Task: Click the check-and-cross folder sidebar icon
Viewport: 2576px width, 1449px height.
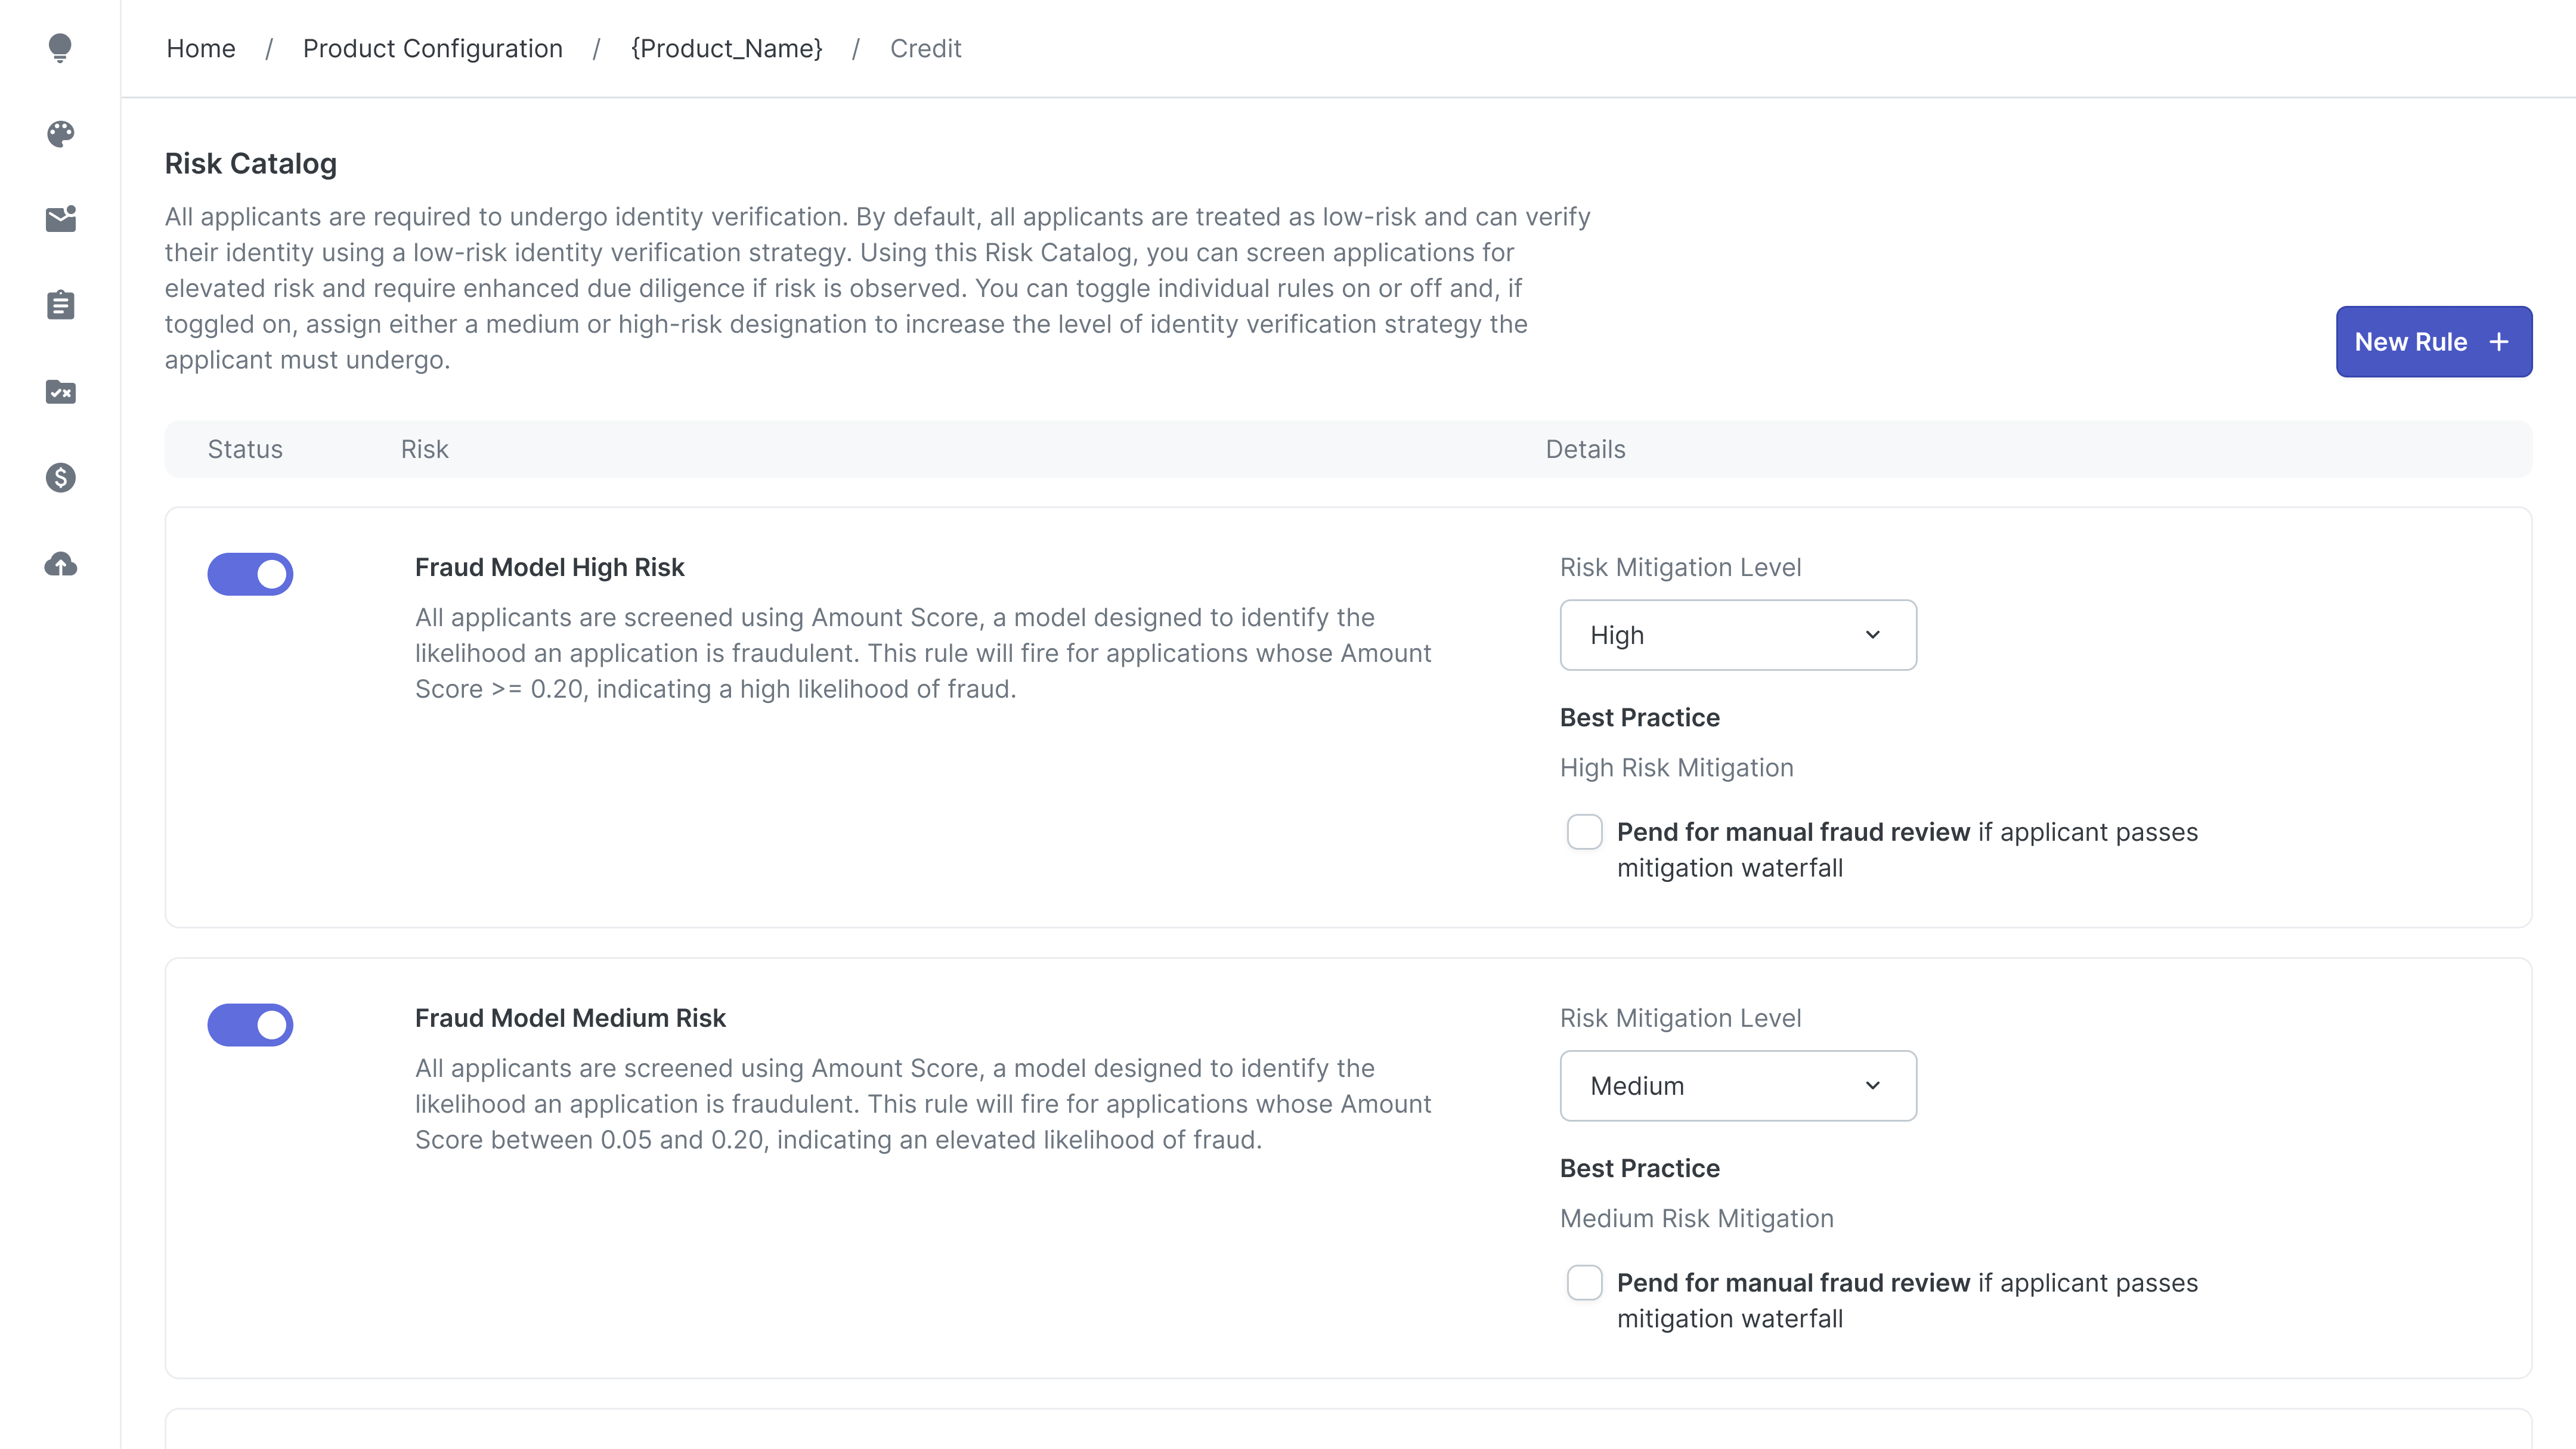Action: pyautogui.click(x=60, y=392)
